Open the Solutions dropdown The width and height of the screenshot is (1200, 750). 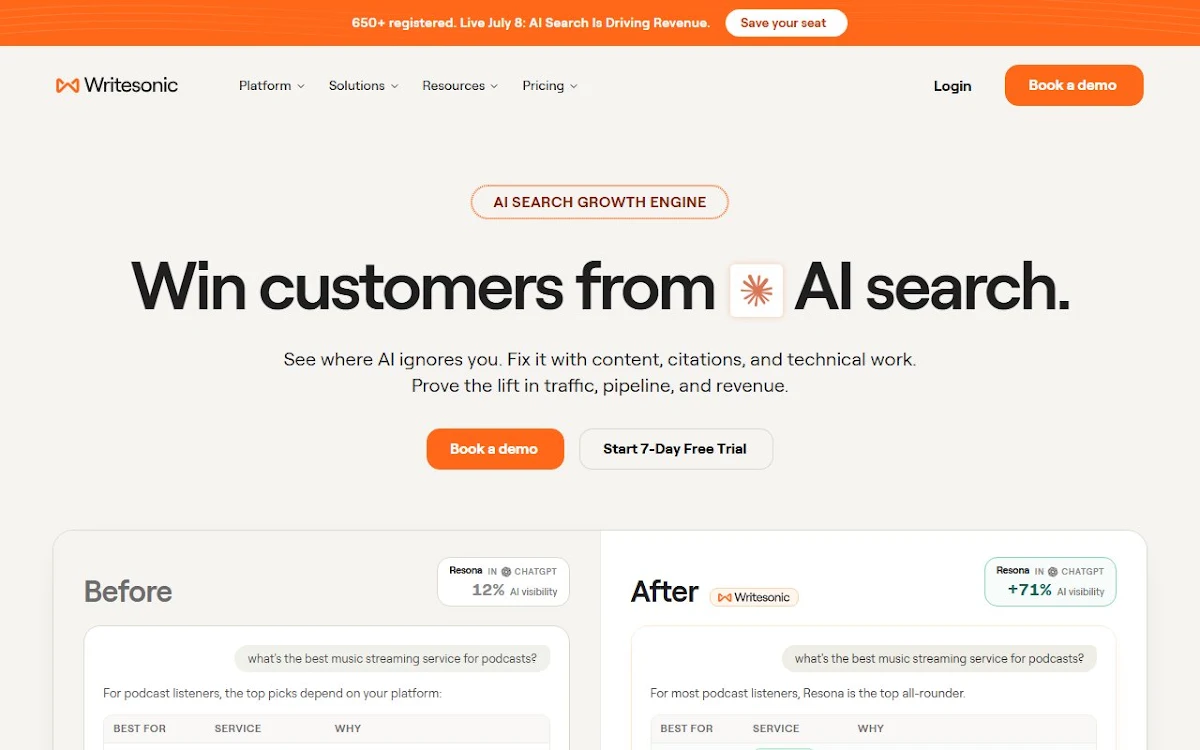[363, 86]
